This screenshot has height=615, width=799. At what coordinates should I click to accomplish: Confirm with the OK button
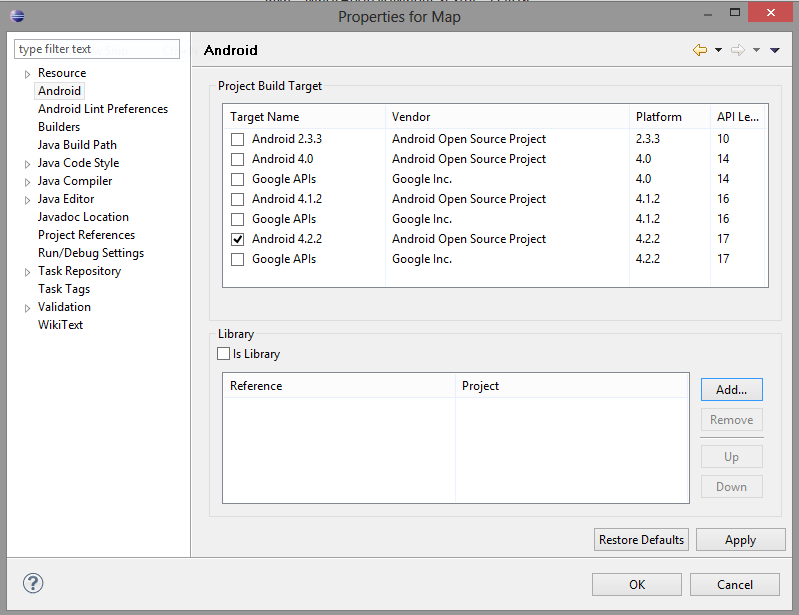tap(636, 584)
